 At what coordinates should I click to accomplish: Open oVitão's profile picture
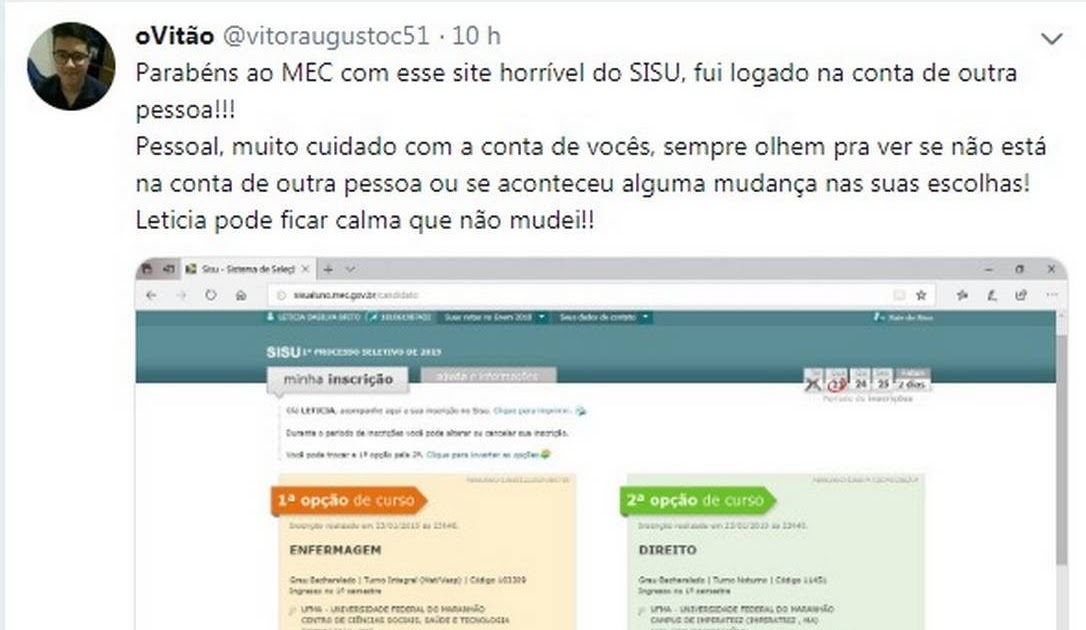click(x=71, y=66)
